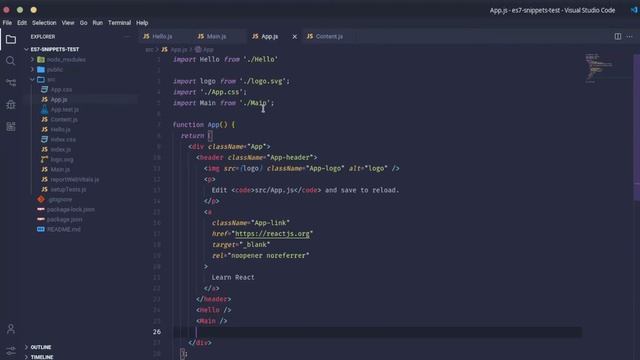Click the "_blank" target value

point(255,245)
